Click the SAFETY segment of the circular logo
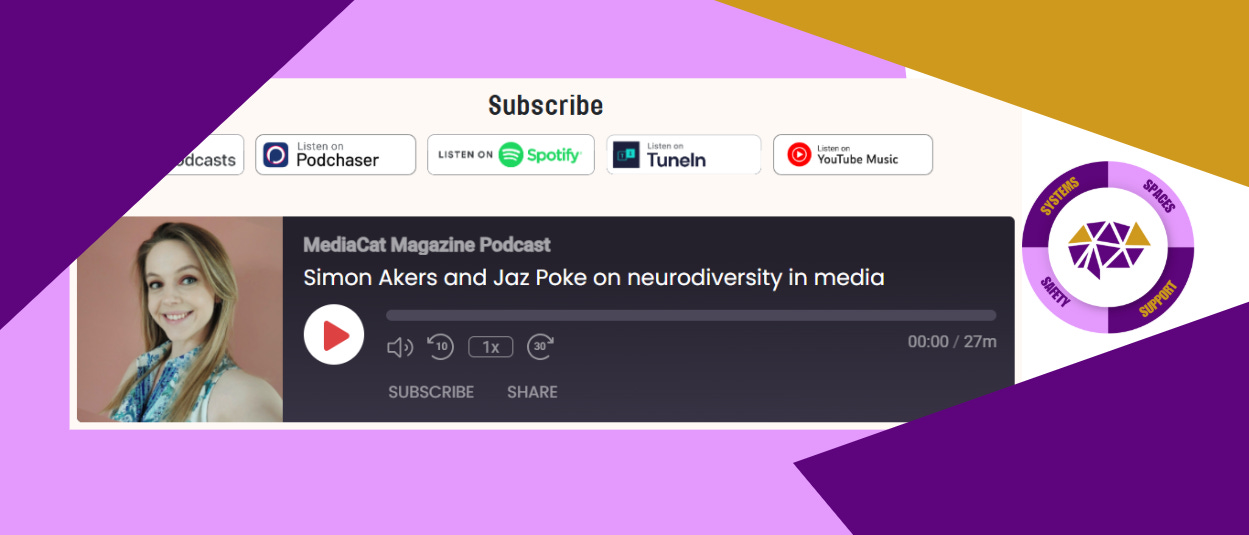The width and height of the screenshot is (1249, 535). tap(1058, 293)
